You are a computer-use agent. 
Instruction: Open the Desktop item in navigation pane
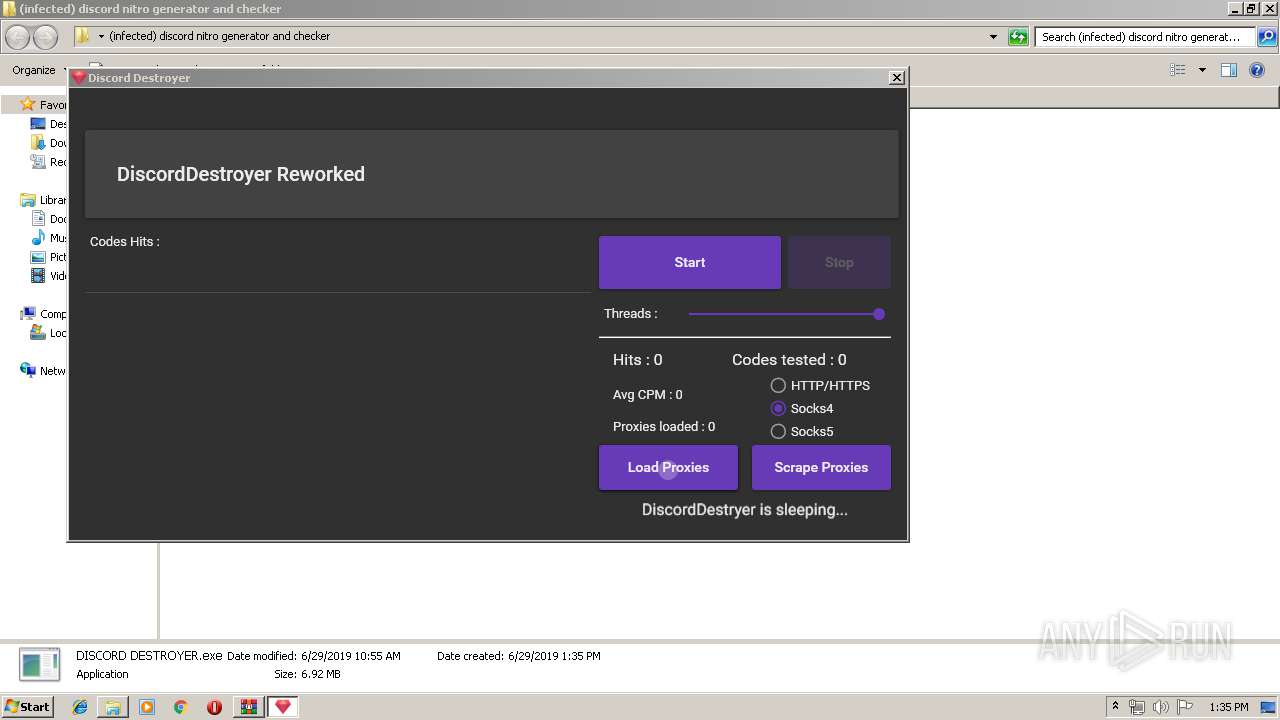49,124
